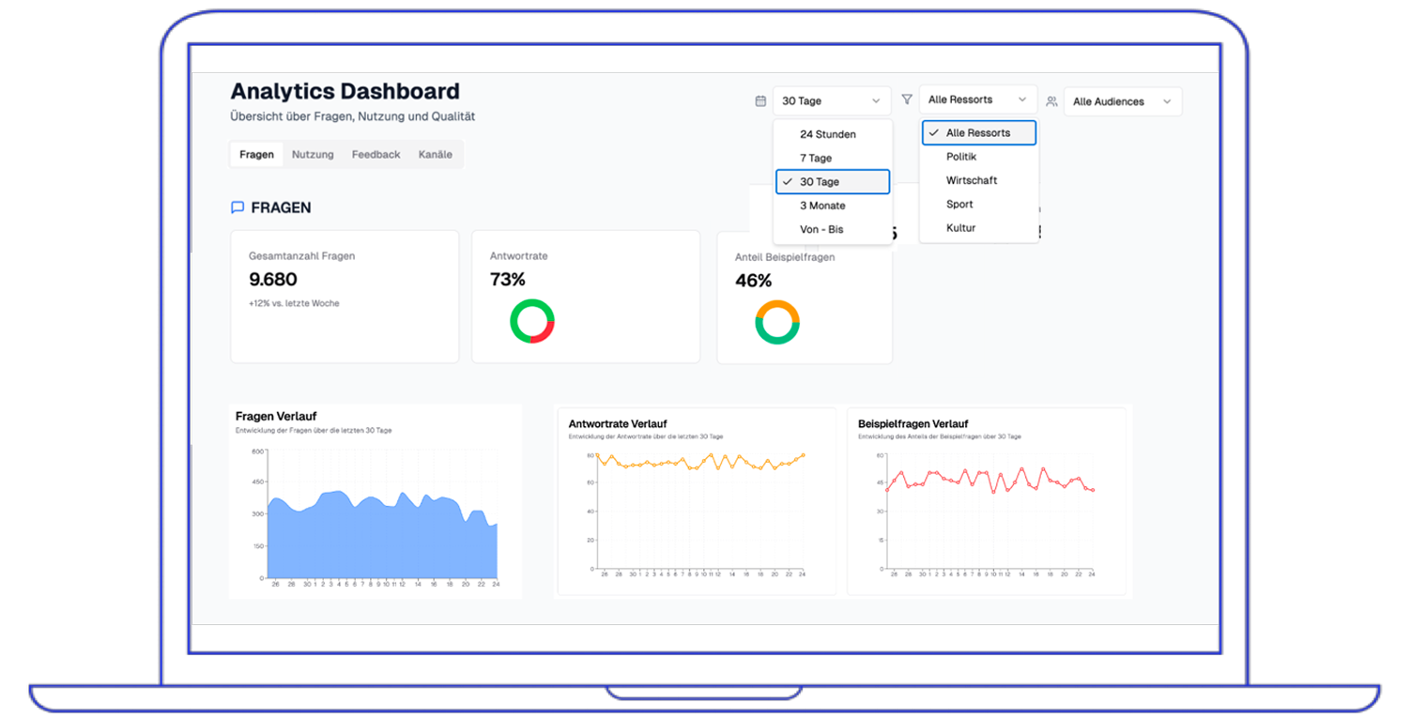1413x720 pixels.
Task: Open the 30 Tage time range dropdown
Action: (x=831, y=101)
